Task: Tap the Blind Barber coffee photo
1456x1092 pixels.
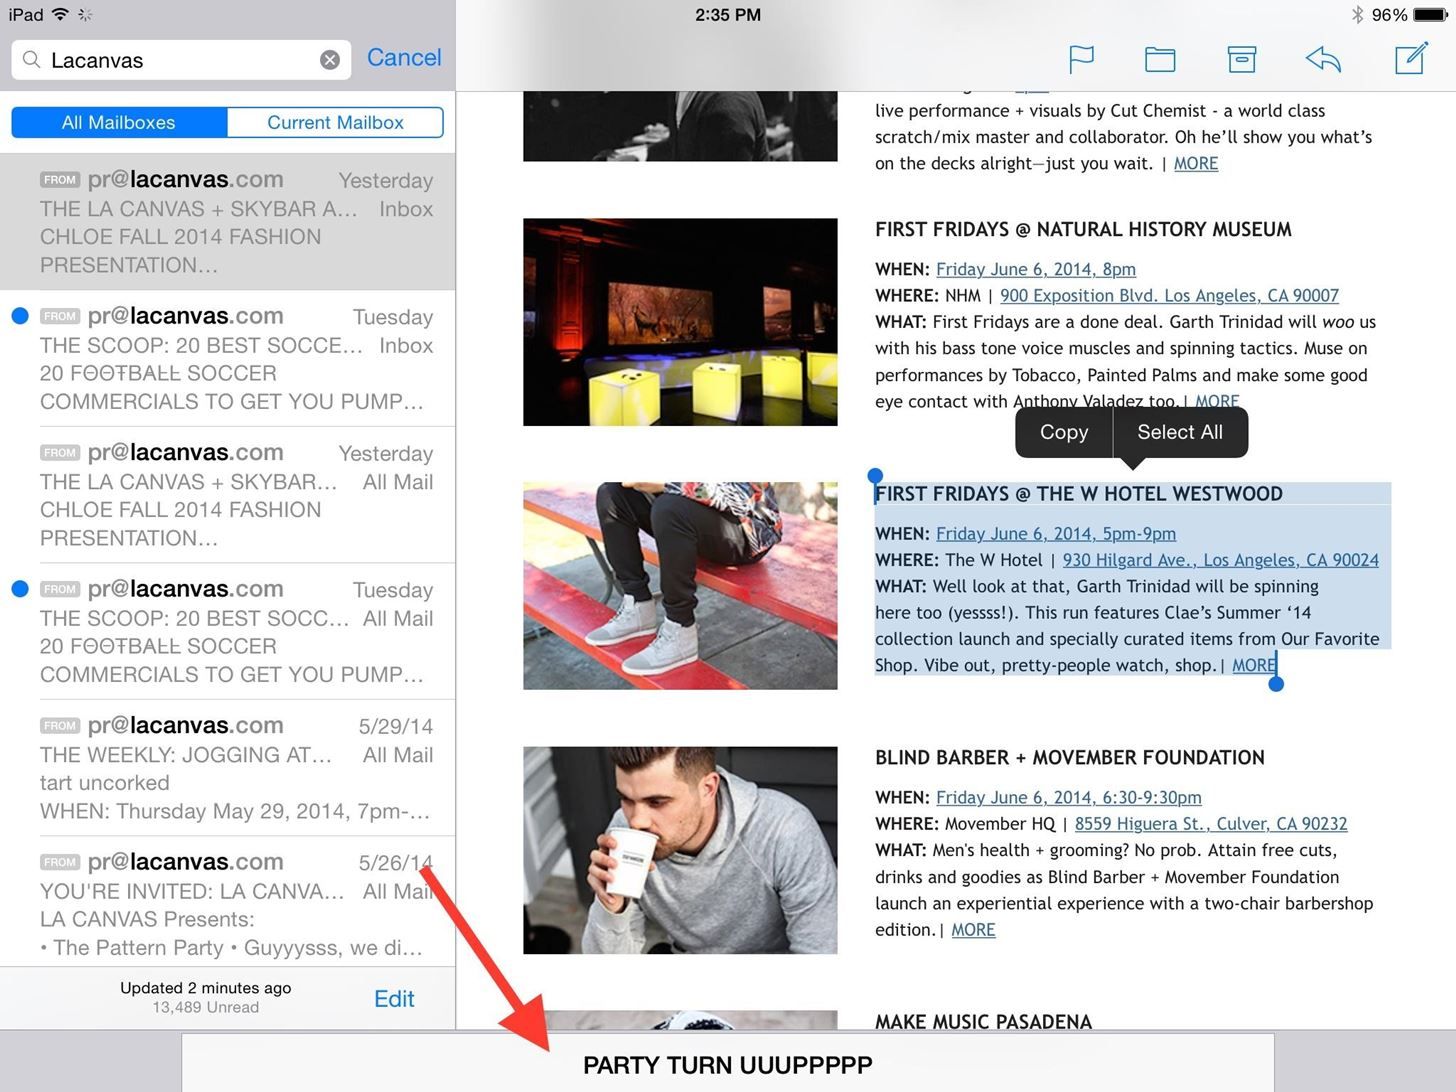Action: coord(679,849)
